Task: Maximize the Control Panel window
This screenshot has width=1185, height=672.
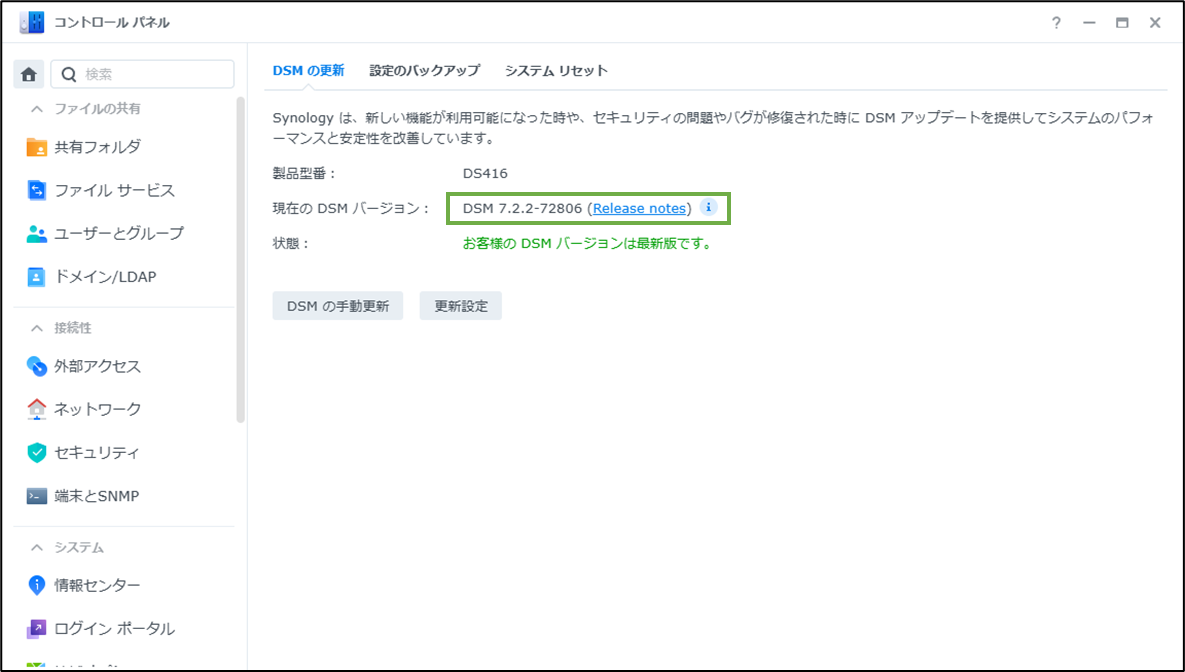Action: (1122, 23)
